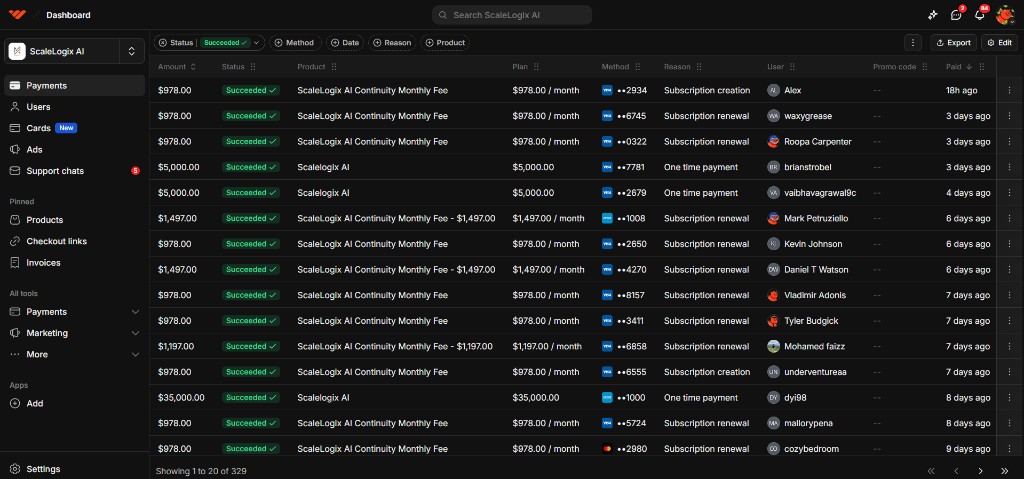Go to the last page arrow
Screen dimensions: 1024x479
(x=1004, y=471)
